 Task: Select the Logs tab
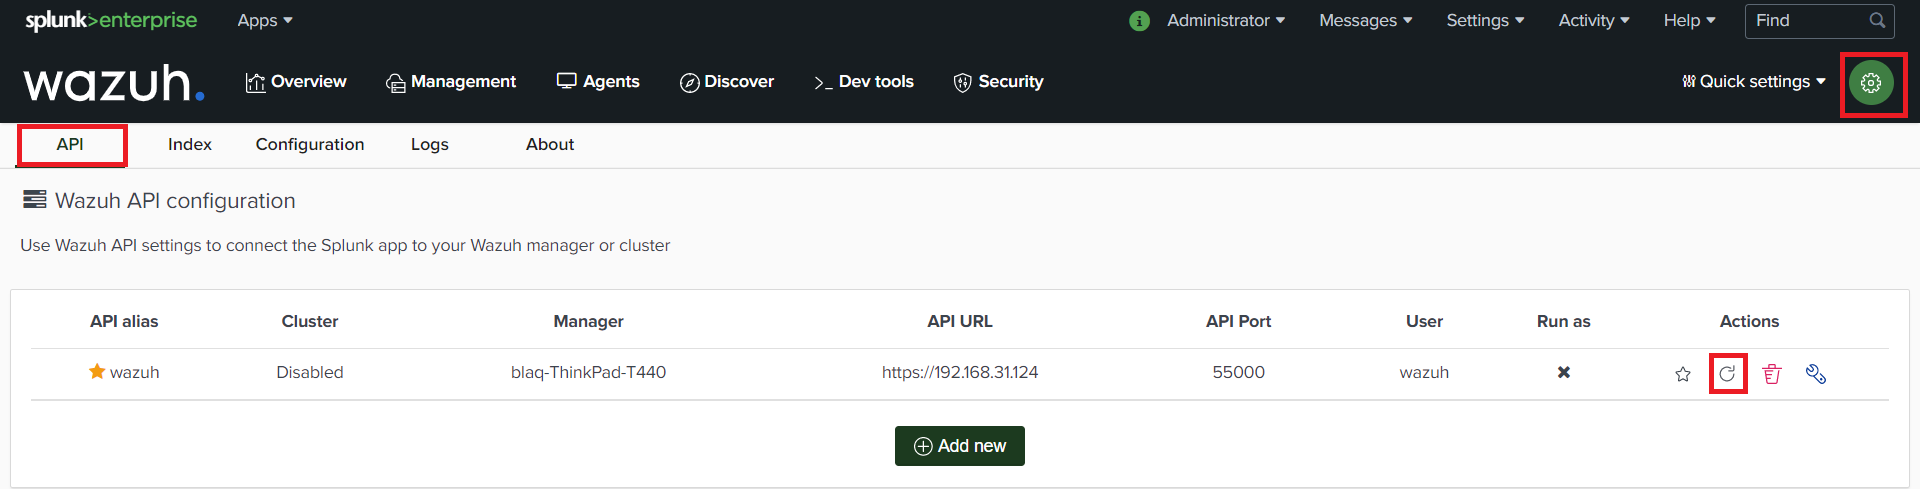pyautogui.click(x=430, y=145)
